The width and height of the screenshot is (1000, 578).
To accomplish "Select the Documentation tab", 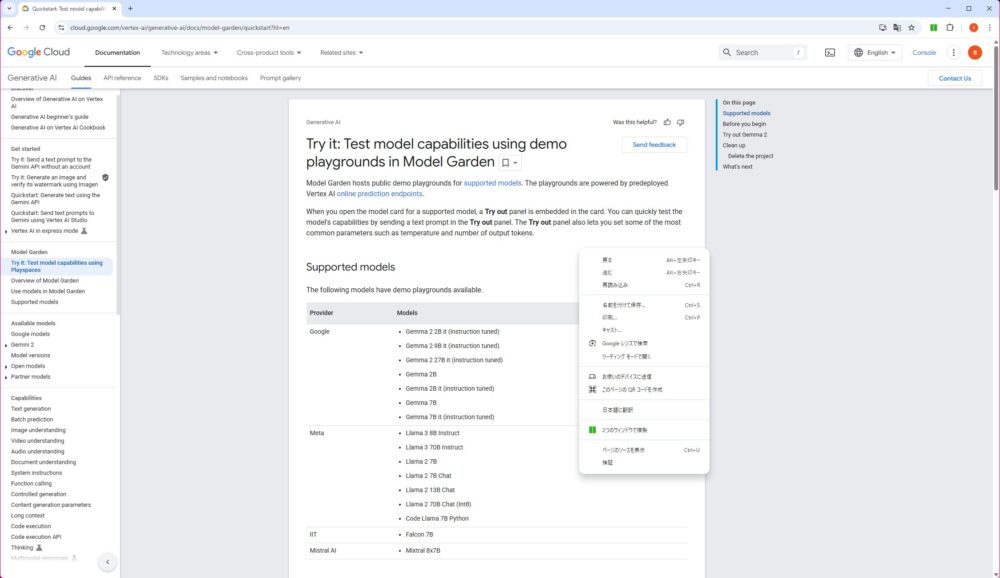I will [x=117, y=52].
